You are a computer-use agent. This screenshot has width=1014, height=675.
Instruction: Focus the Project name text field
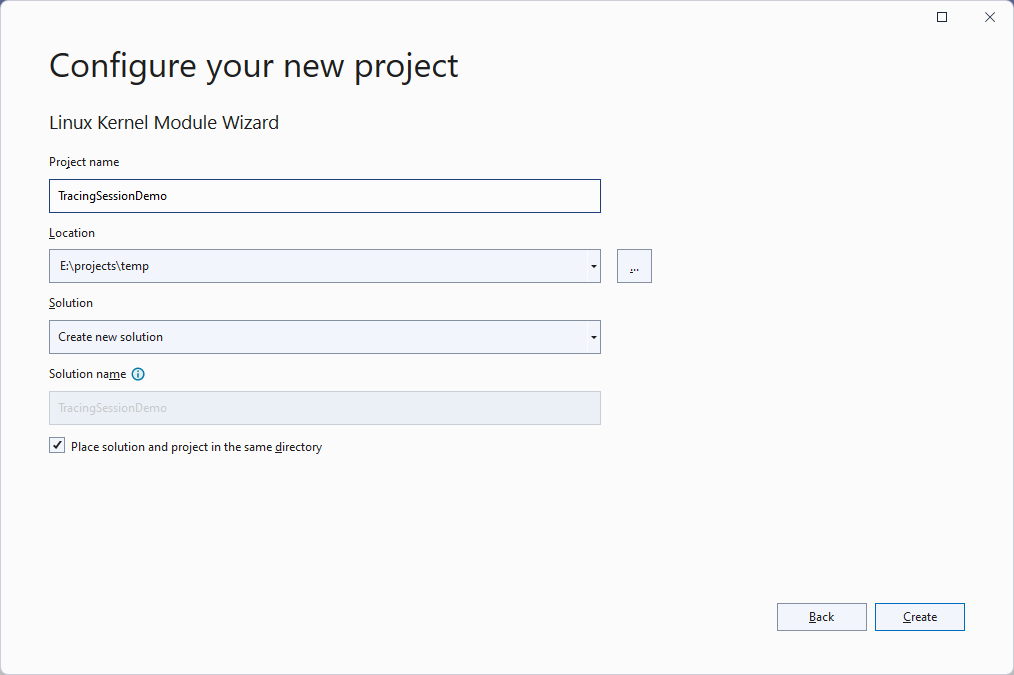(324, 196)
